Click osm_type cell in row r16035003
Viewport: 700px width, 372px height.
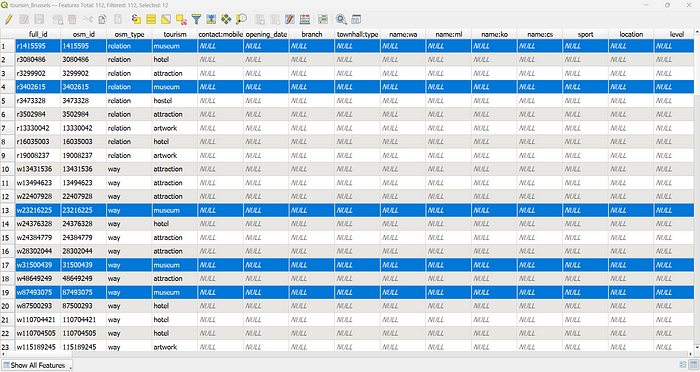(129, 142)
